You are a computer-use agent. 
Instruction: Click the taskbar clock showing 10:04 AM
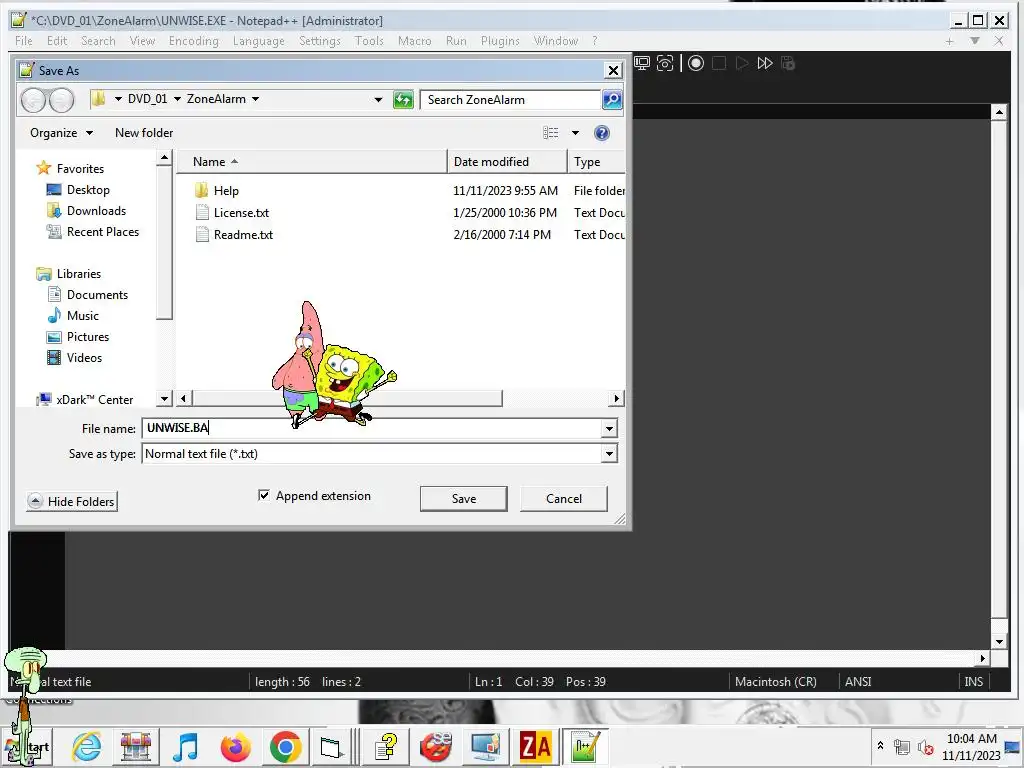[971, 746]
